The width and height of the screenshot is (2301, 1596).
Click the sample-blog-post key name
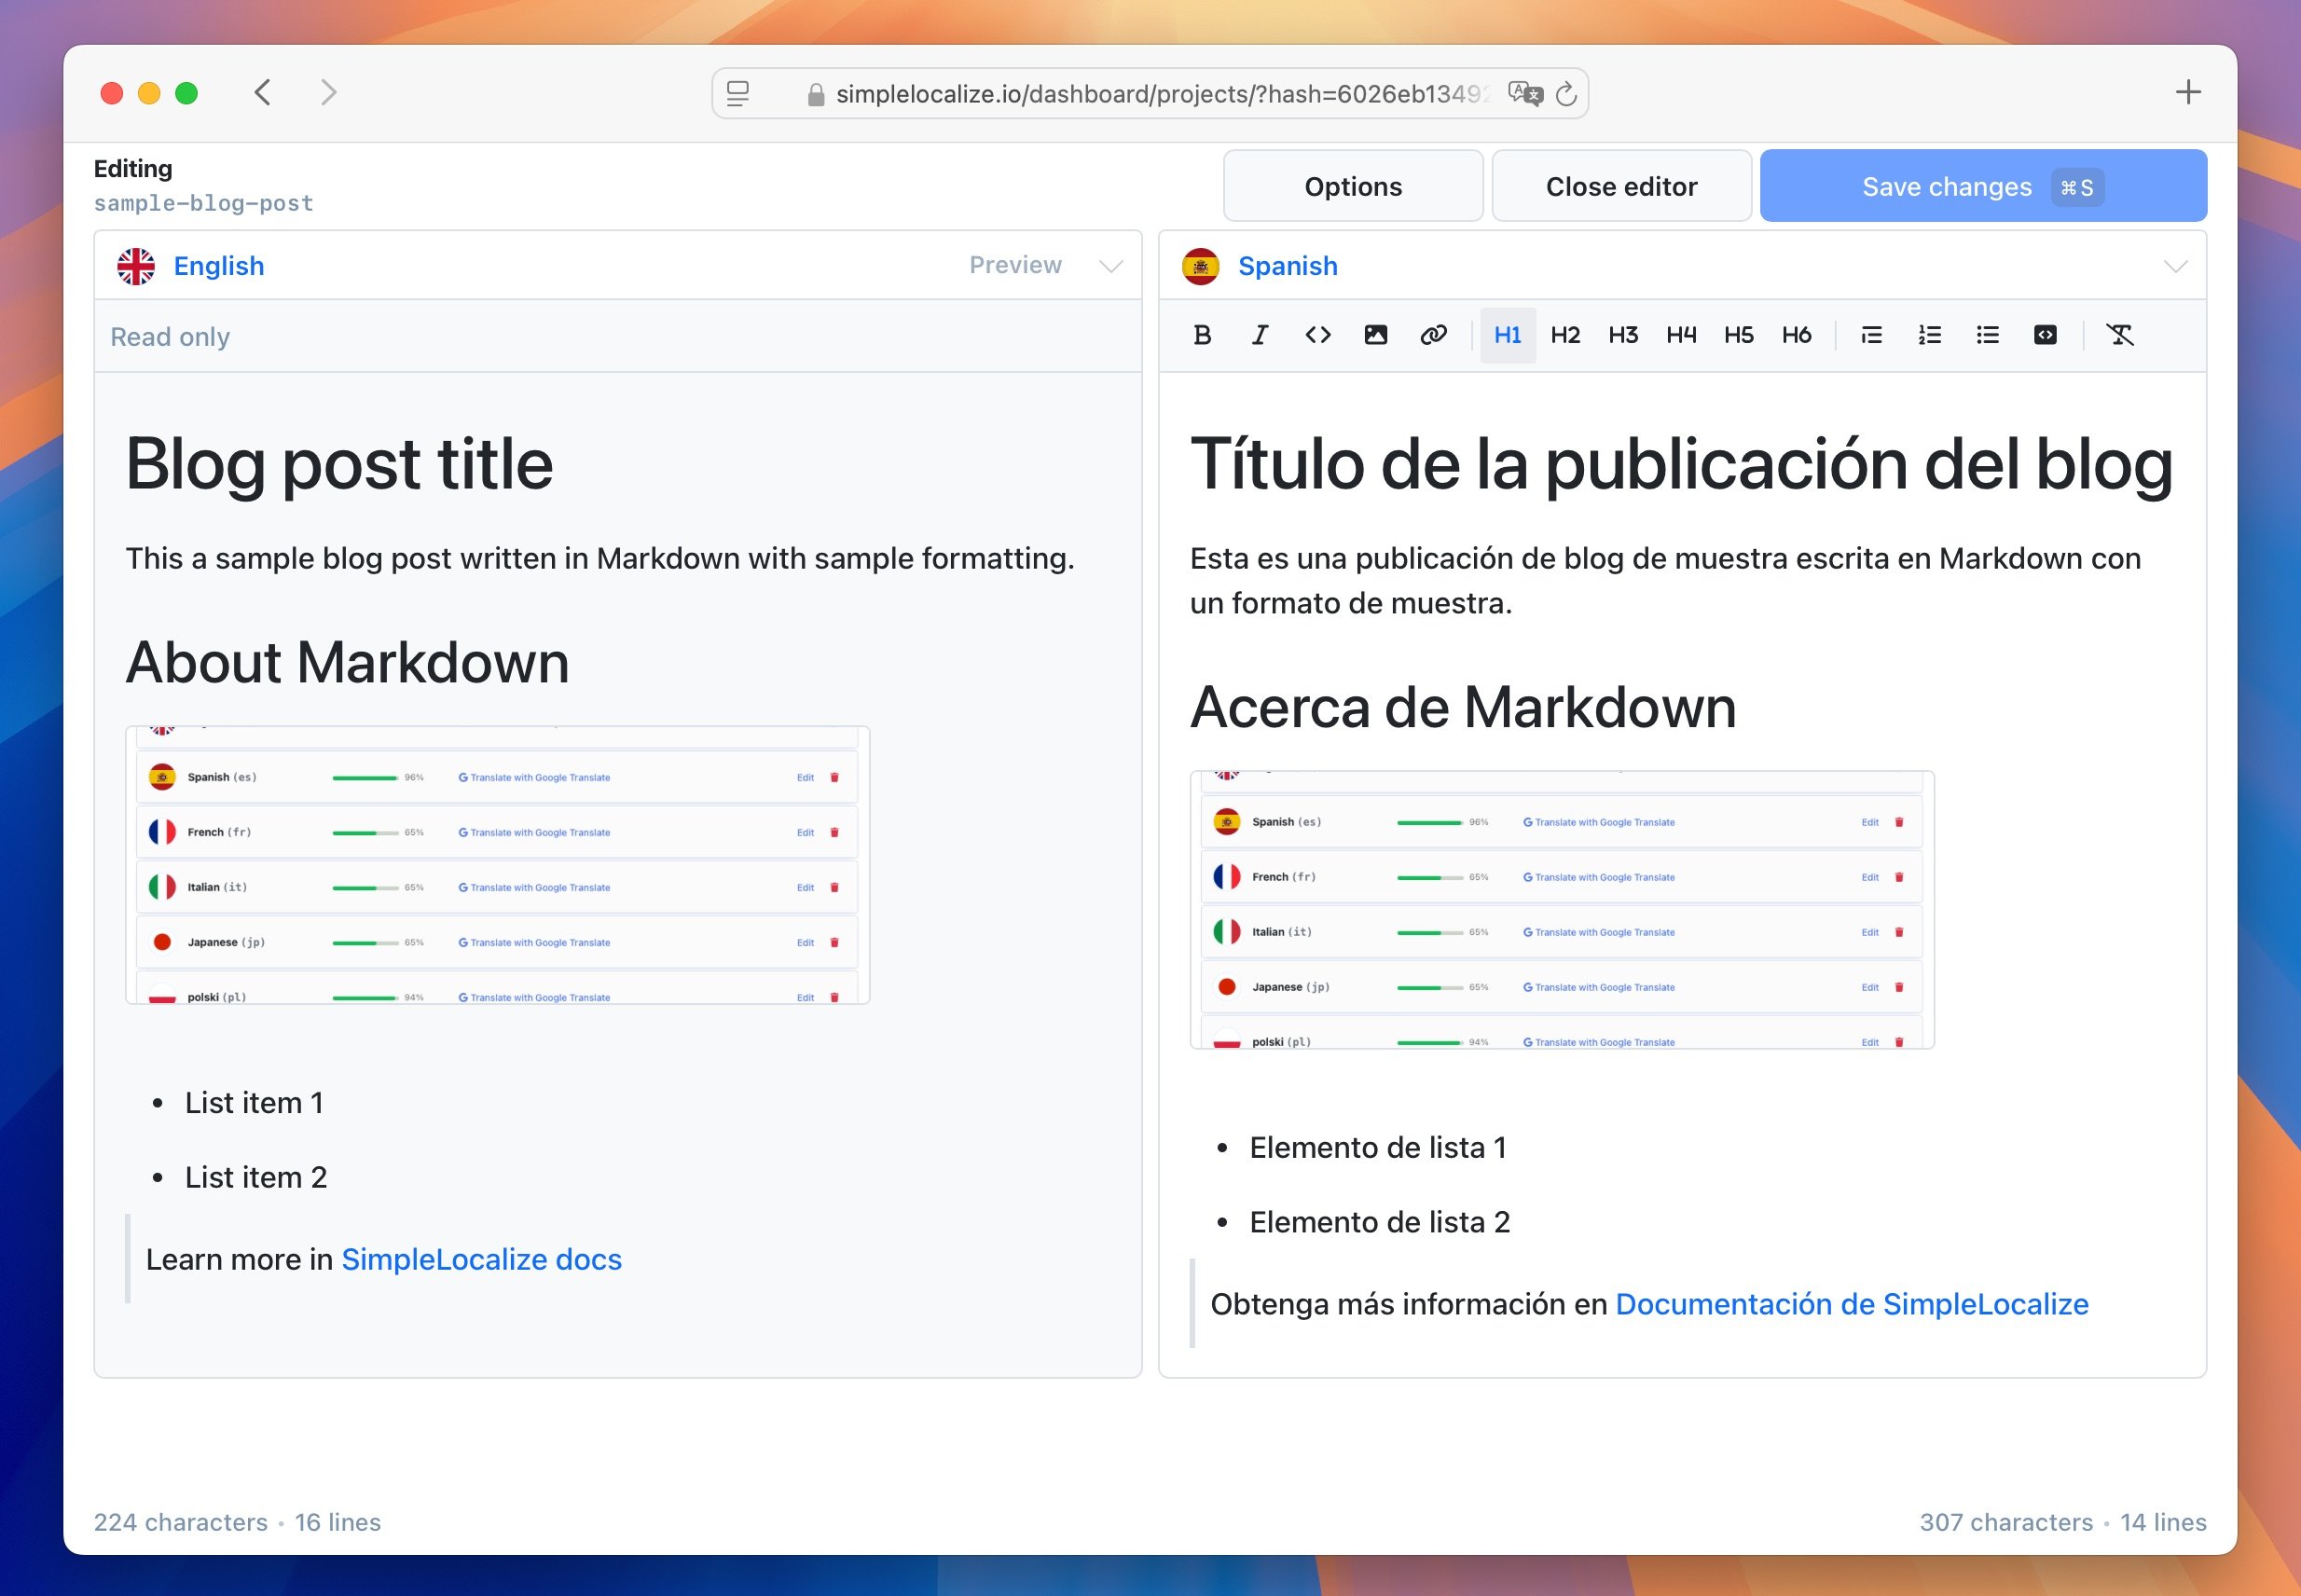[x=203, y=203]
